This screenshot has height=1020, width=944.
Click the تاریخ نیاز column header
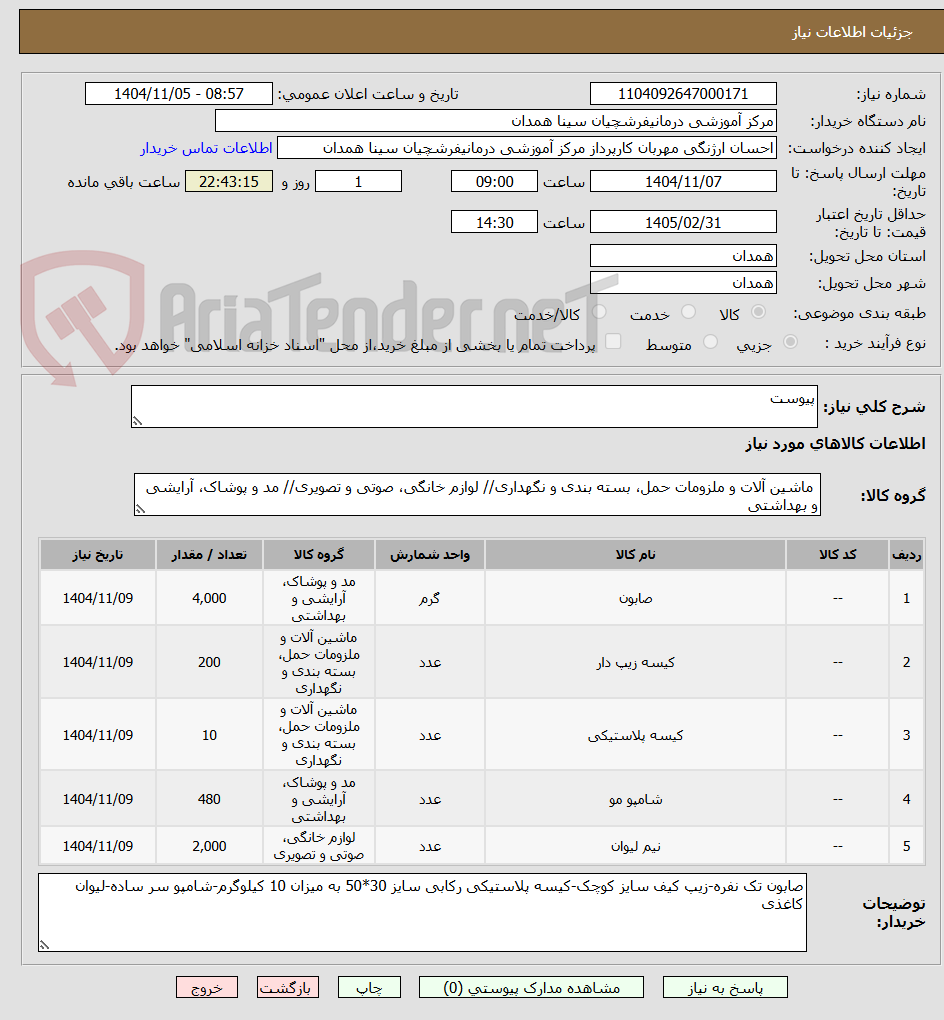pos(98,555)
